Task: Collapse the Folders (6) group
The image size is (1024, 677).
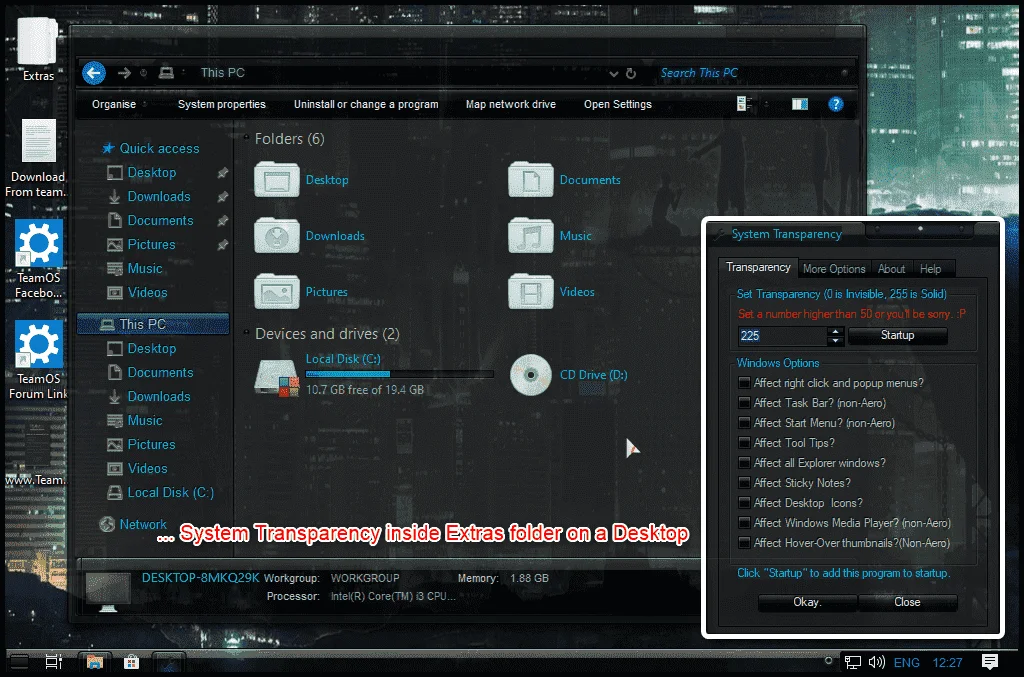Action: (247, 138)
